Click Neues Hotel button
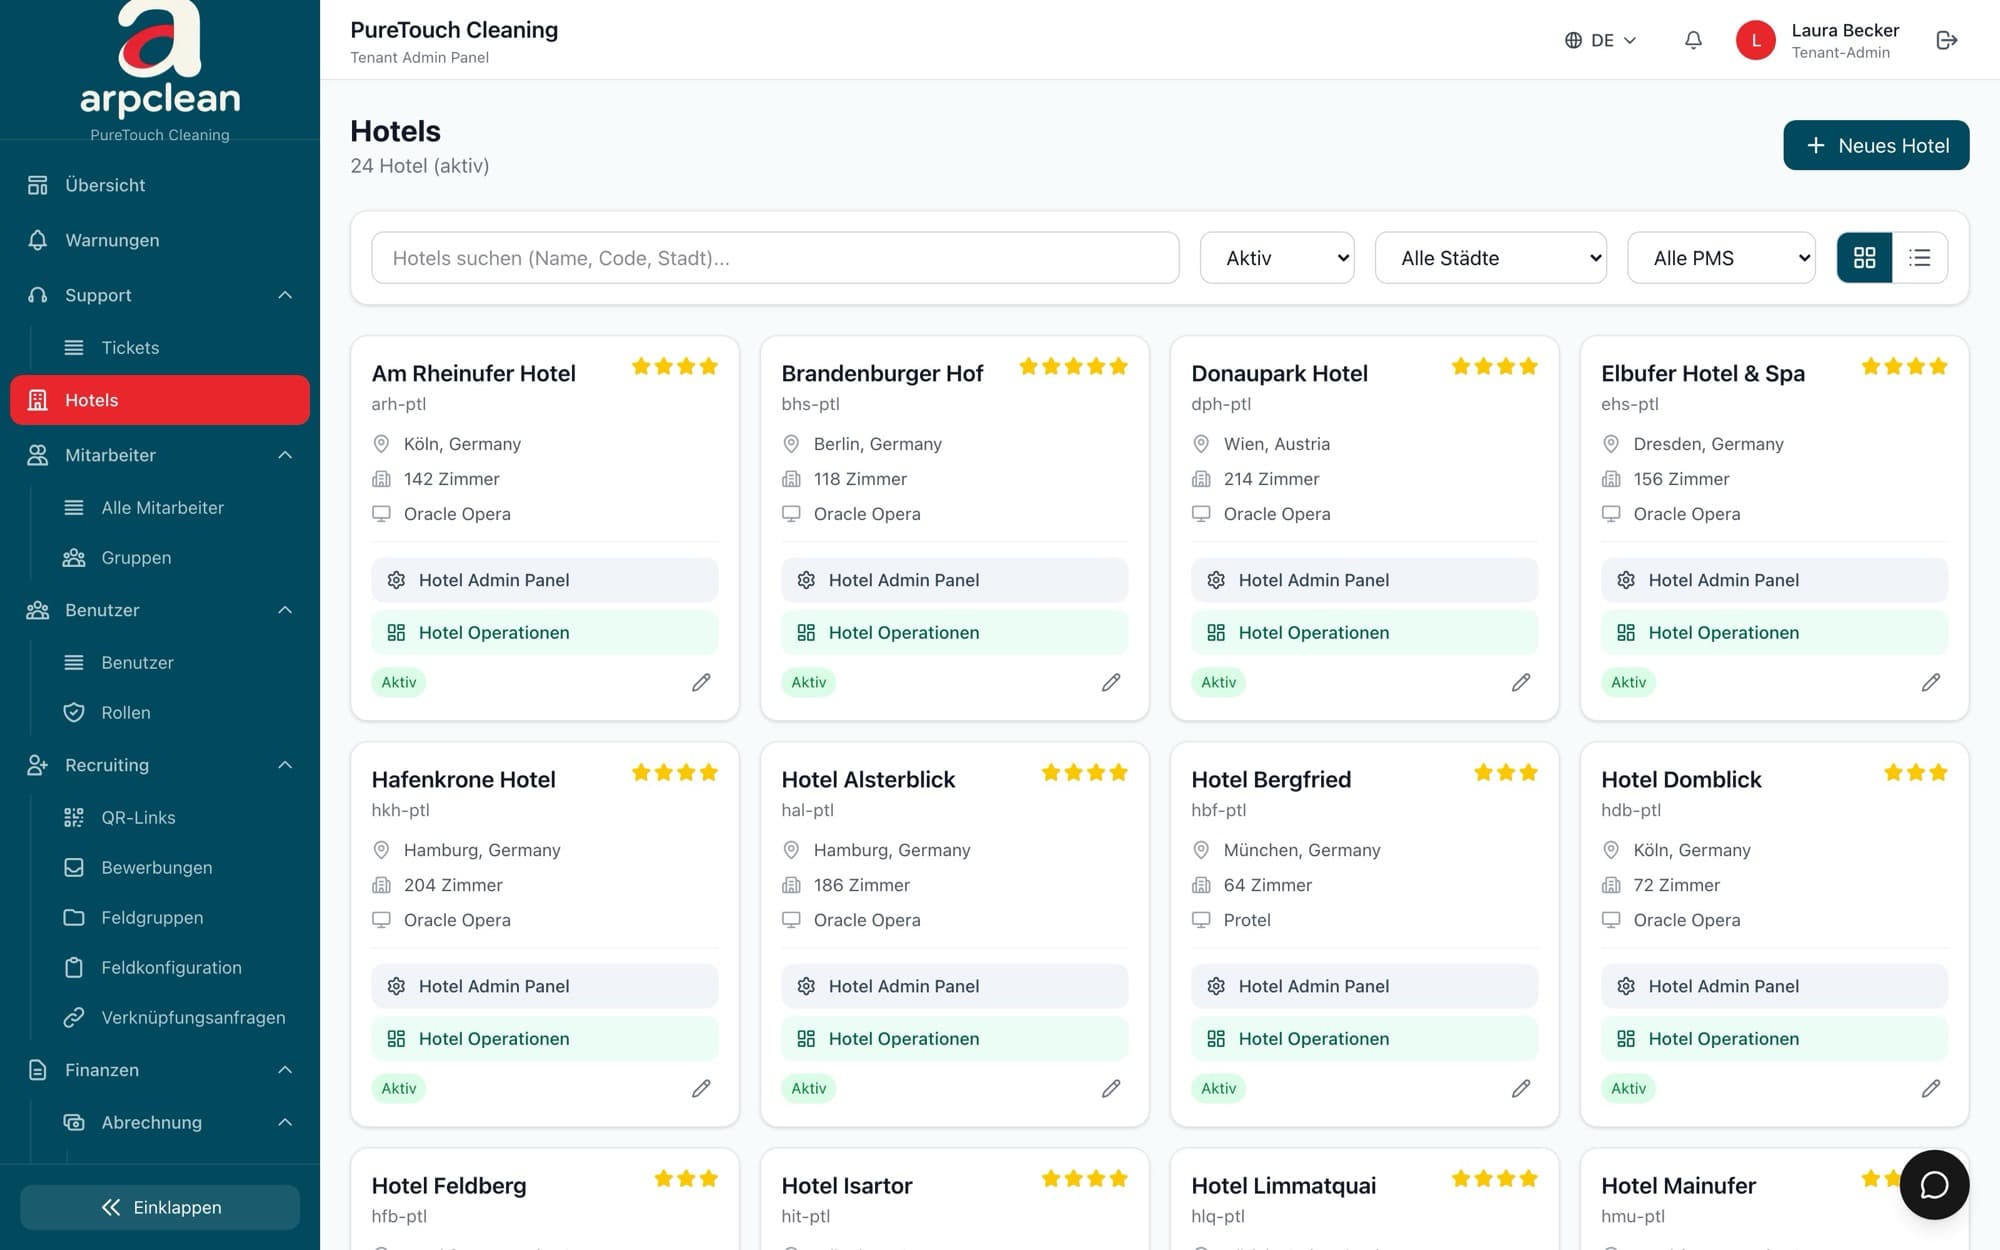Viewport: 2000px width, 1250px height. tap(1876, 145)
